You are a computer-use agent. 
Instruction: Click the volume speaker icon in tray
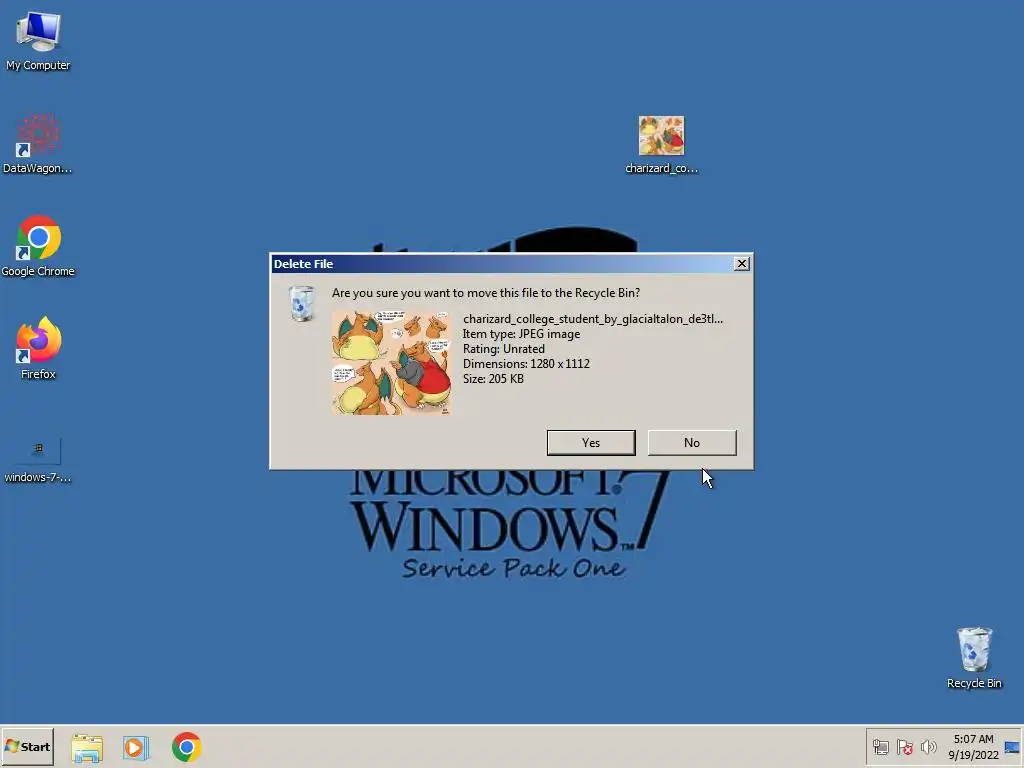[x=928, y=747]
